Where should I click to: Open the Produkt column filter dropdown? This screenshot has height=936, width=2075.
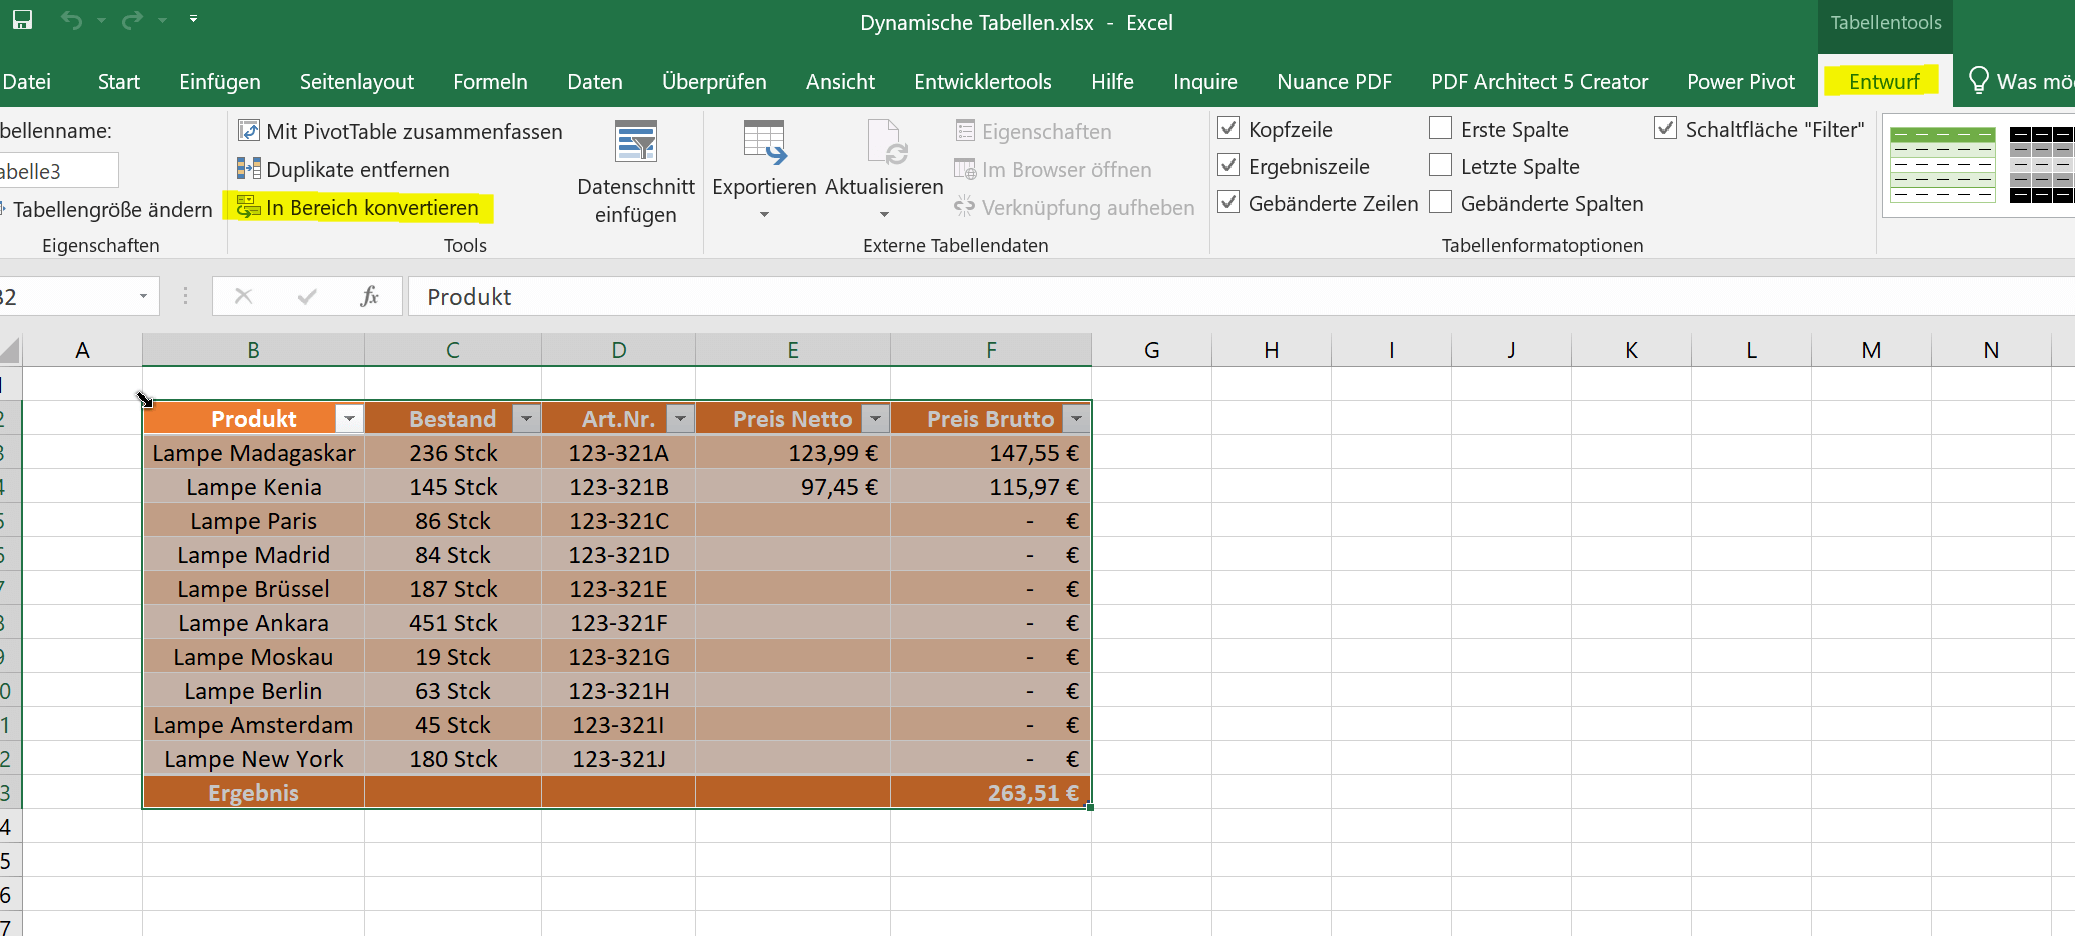(x=349, y=418)
